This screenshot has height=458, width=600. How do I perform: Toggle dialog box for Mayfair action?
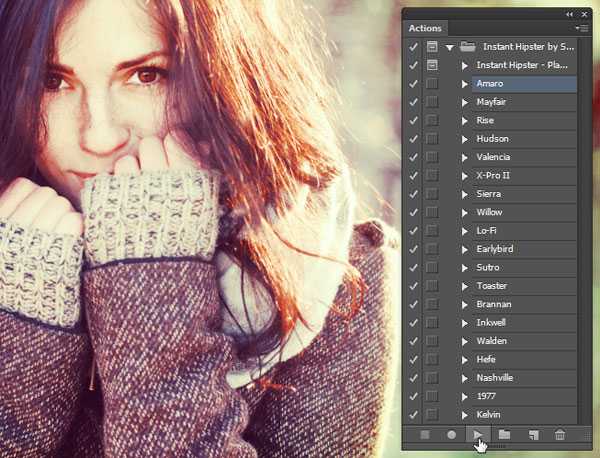pos(432,102)
